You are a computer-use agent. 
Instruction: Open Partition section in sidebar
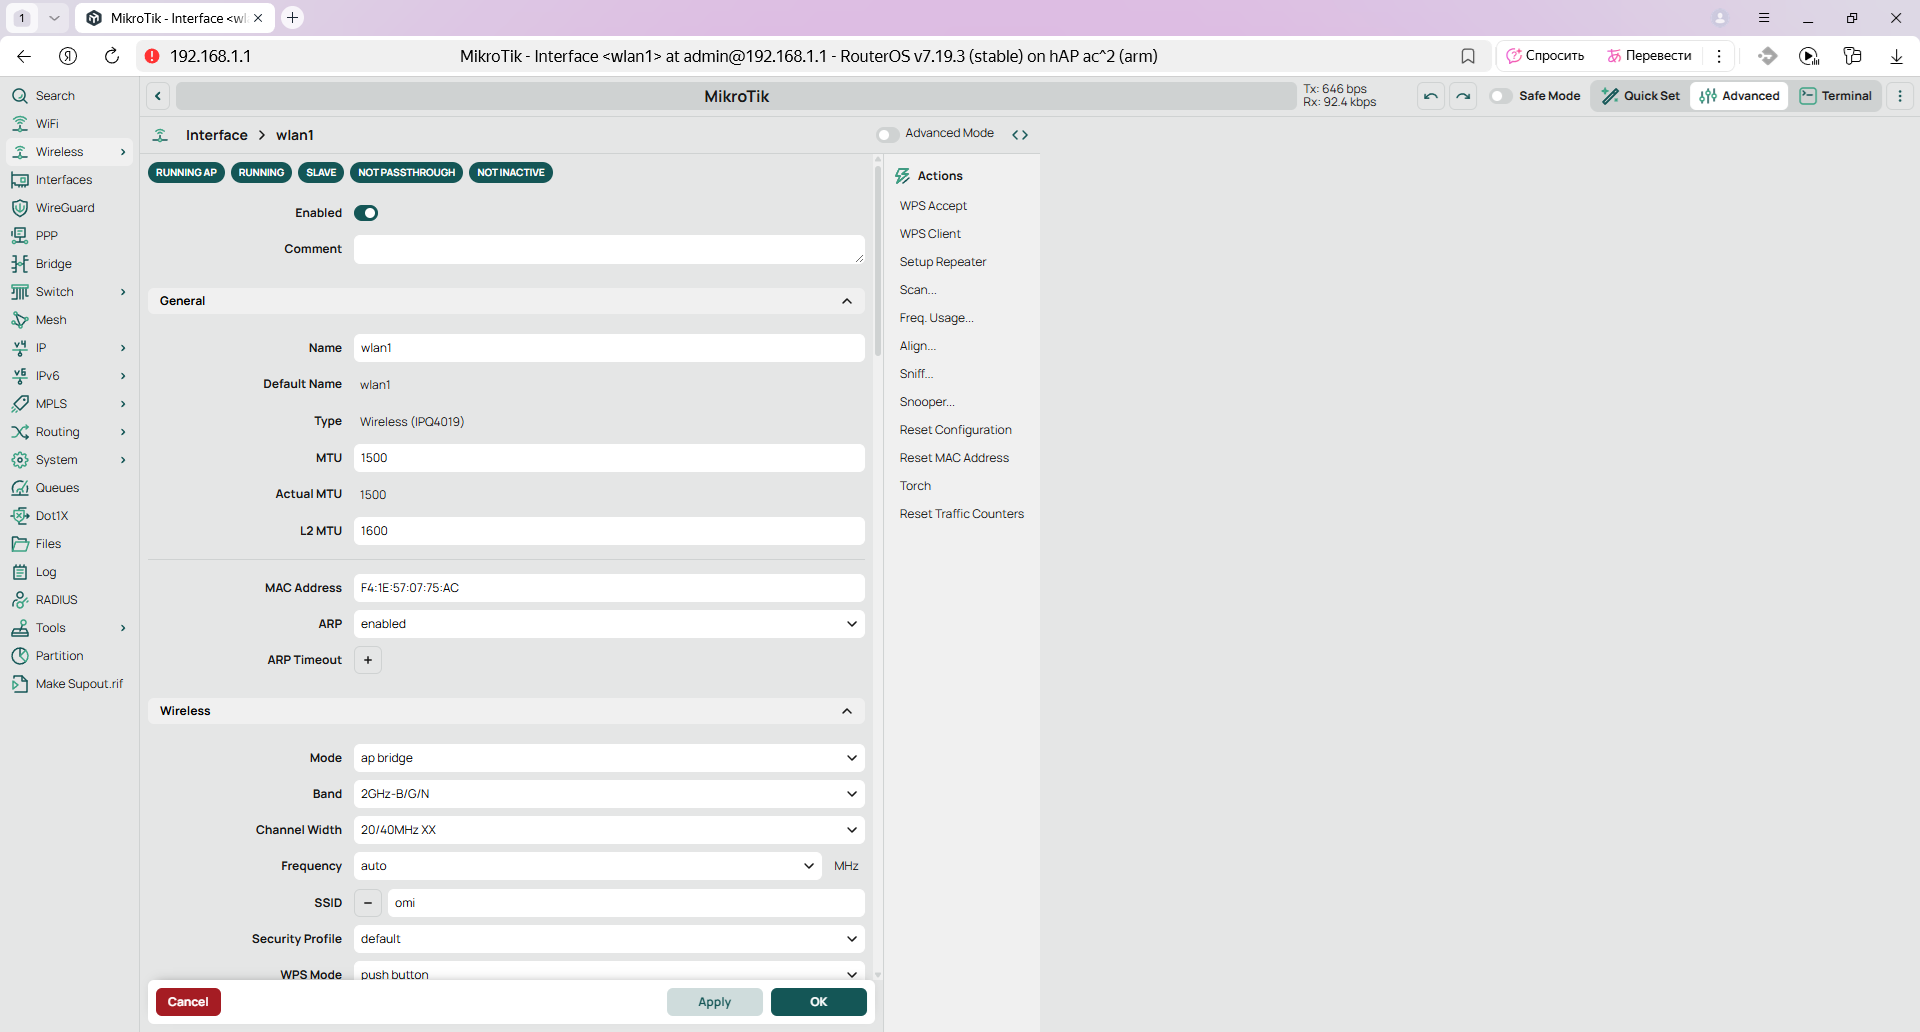[x=69, y=656]
